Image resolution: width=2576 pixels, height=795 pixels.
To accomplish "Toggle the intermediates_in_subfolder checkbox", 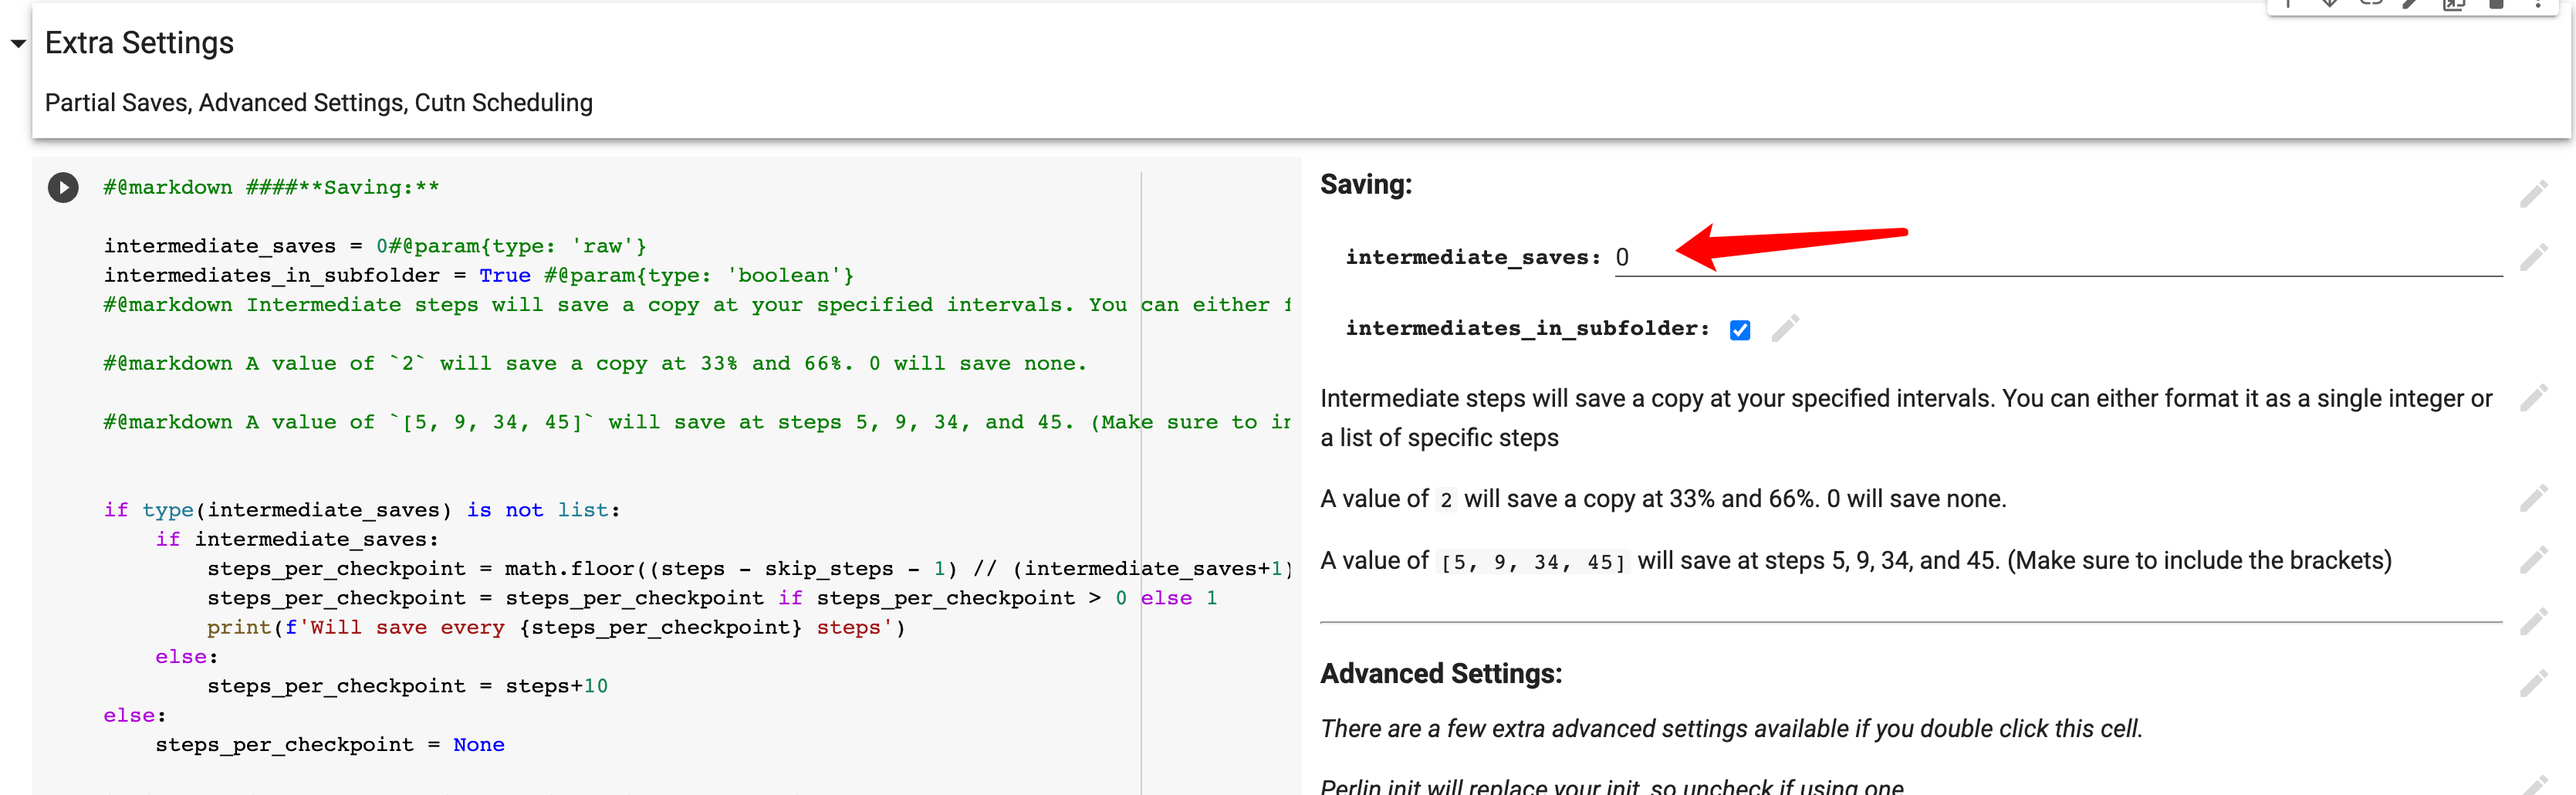I will point(1740,330).
